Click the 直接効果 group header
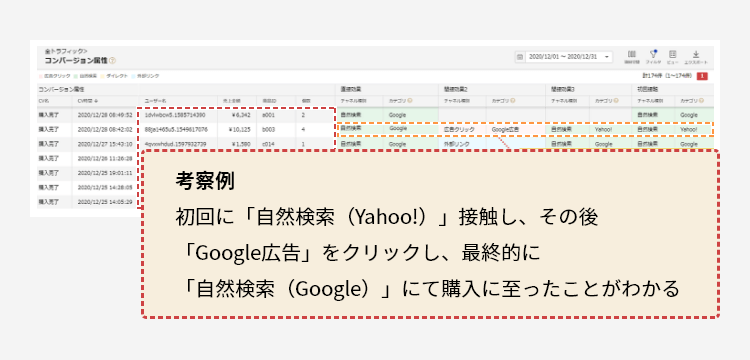The height and width of the screenshot is (360, 750). coord(350,89)
